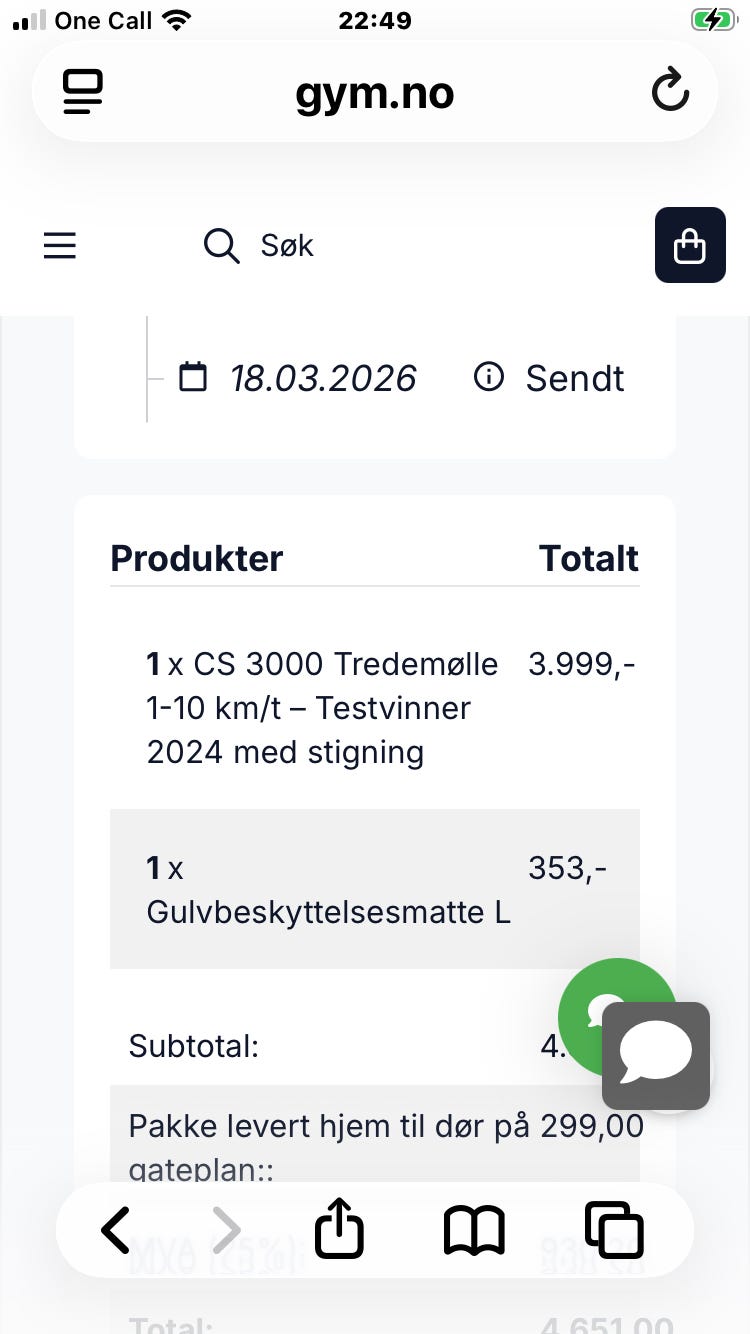
Task: Open the gray message widget
Action: pos(656,1055)
